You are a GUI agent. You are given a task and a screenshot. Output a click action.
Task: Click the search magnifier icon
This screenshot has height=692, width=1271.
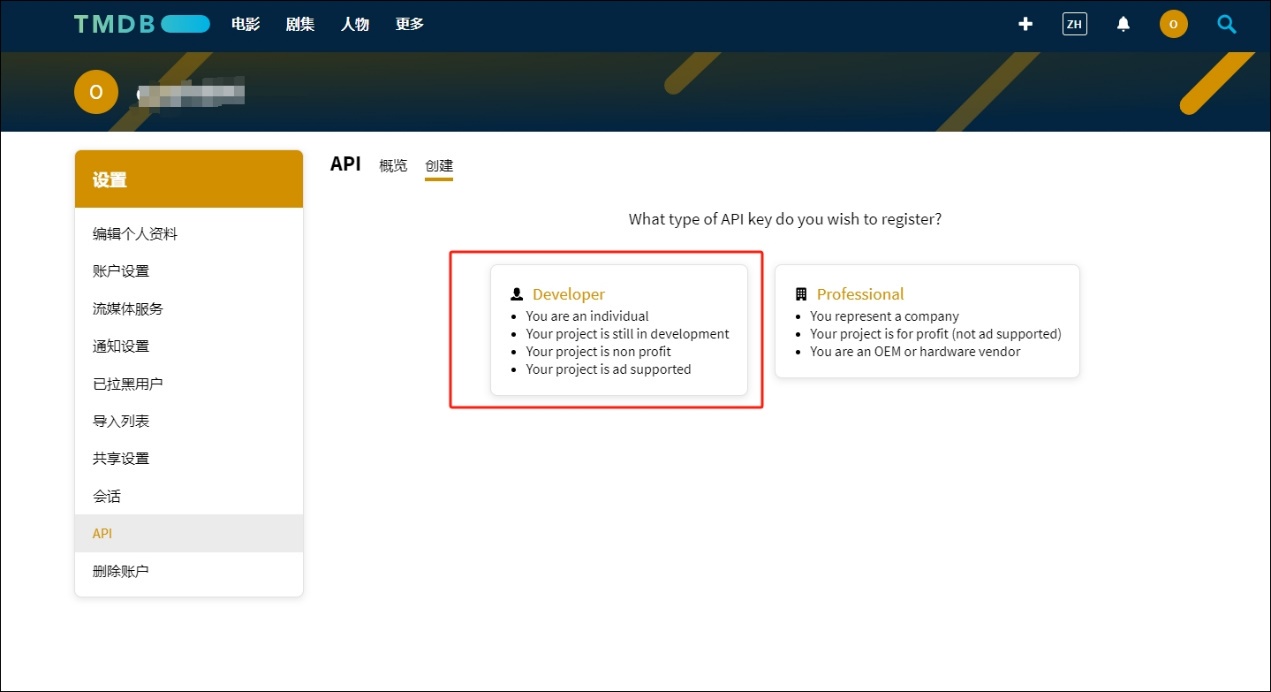[1226, 24]
